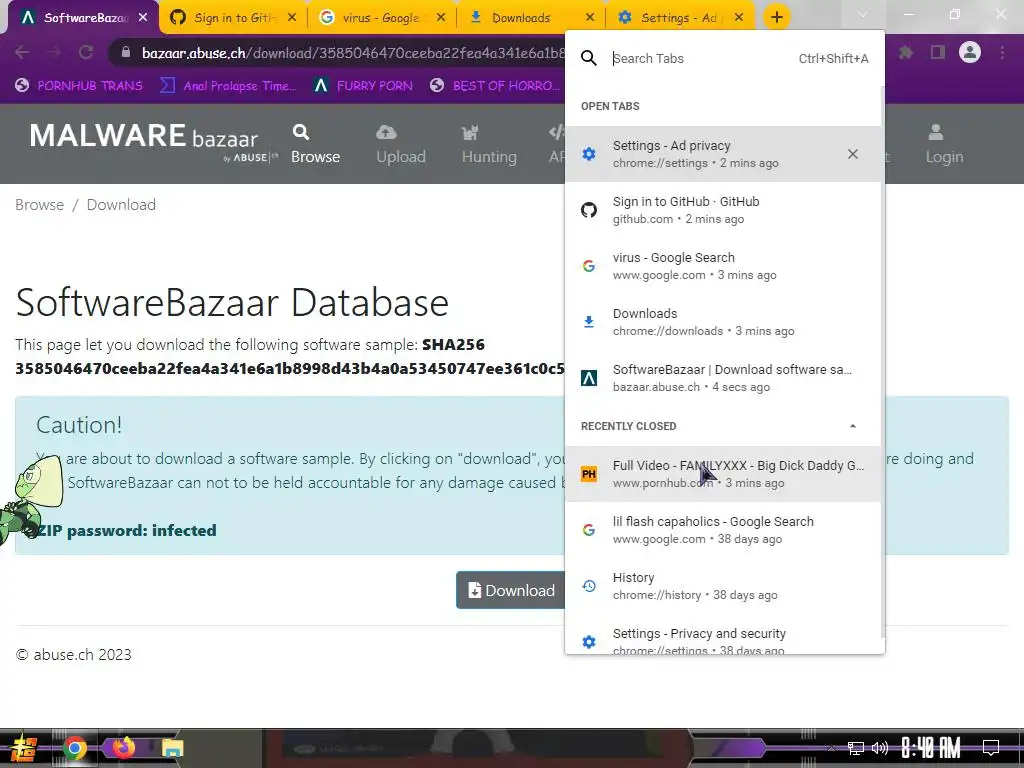Click the blue download icon in tabs list
Screen dimensions: 1024x768
tap(588, 322)
